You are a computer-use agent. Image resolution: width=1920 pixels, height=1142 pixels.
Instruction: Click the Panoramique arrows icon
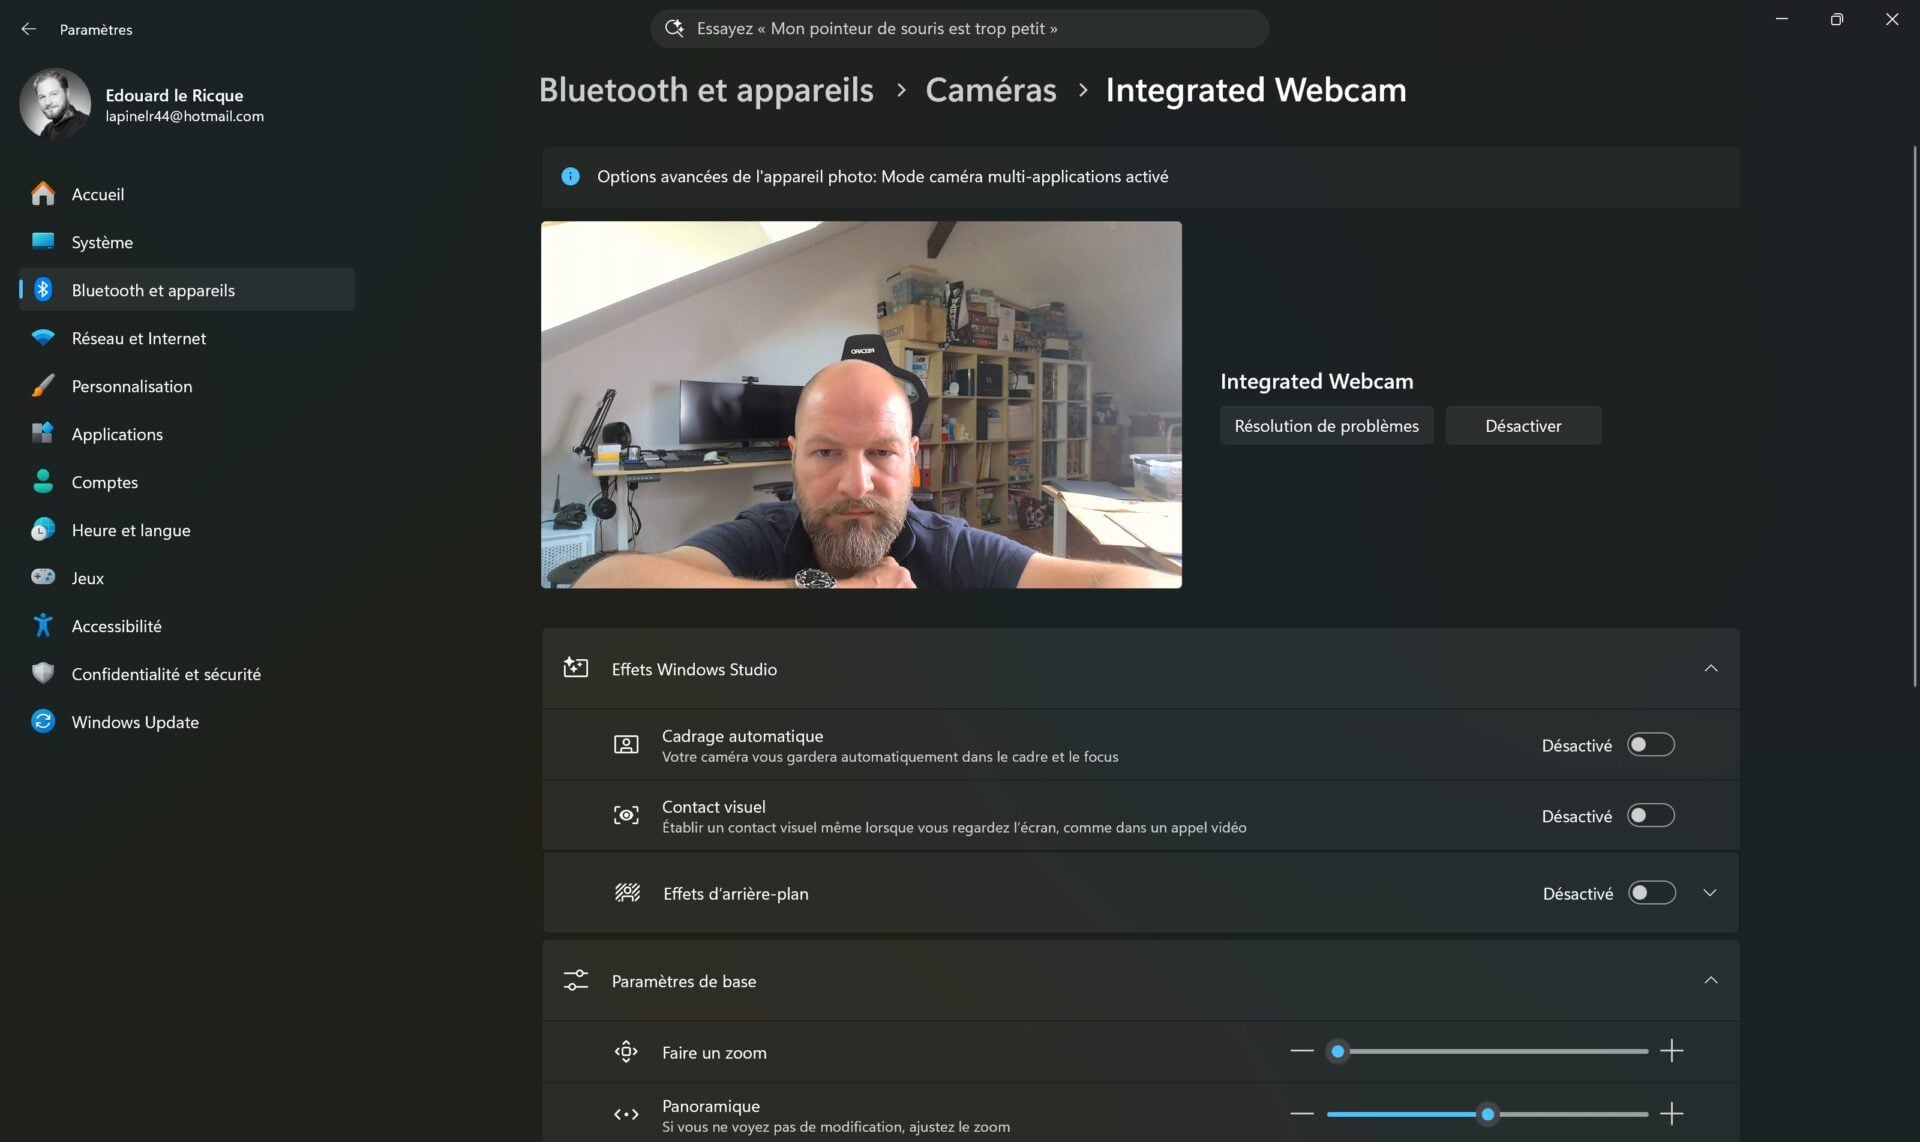coord(626,1114)
